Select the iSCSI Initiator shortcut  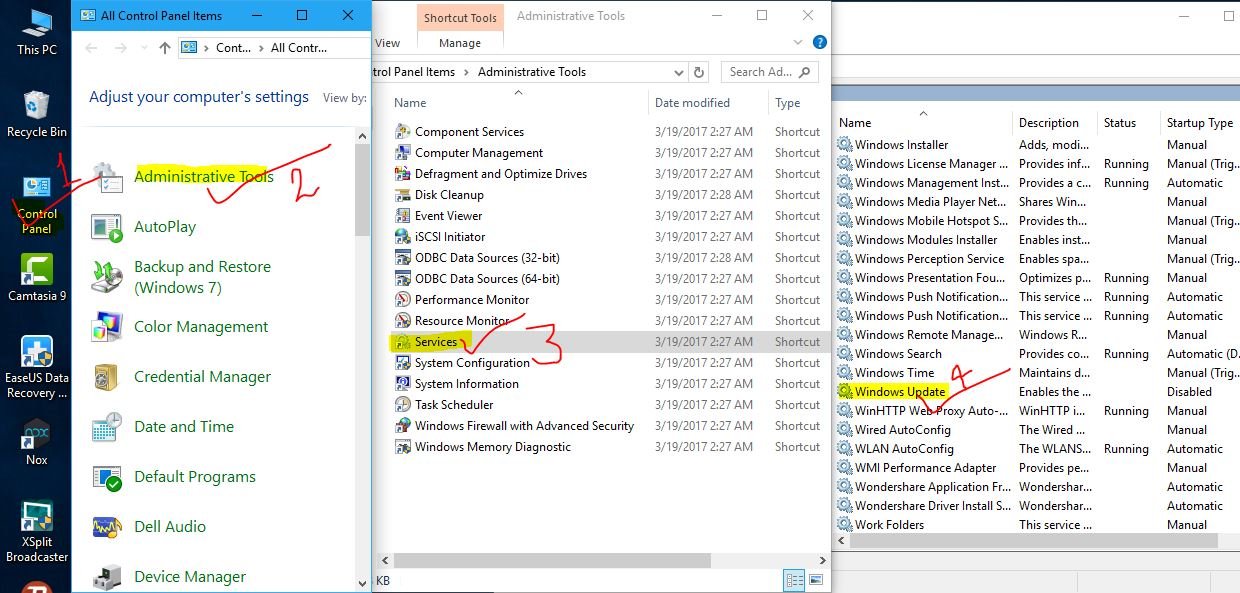[450, 236]
